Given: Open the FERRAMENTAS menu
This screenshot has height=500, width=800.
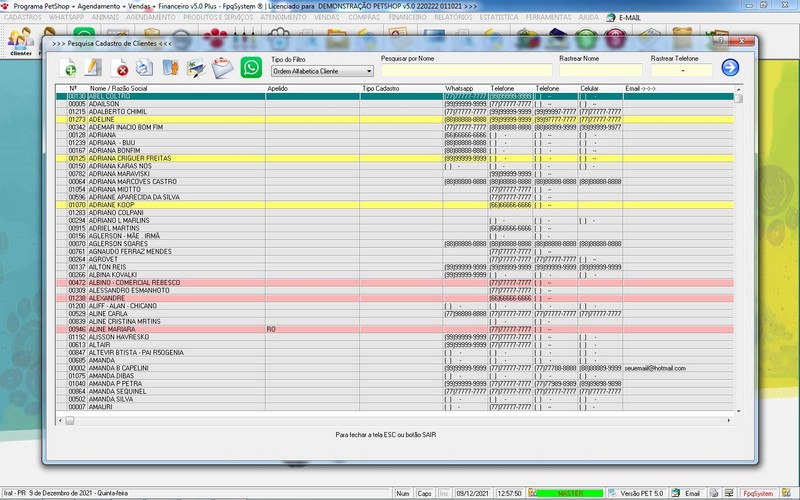Looking at the screenshot, I should click(x=548, y=17).
